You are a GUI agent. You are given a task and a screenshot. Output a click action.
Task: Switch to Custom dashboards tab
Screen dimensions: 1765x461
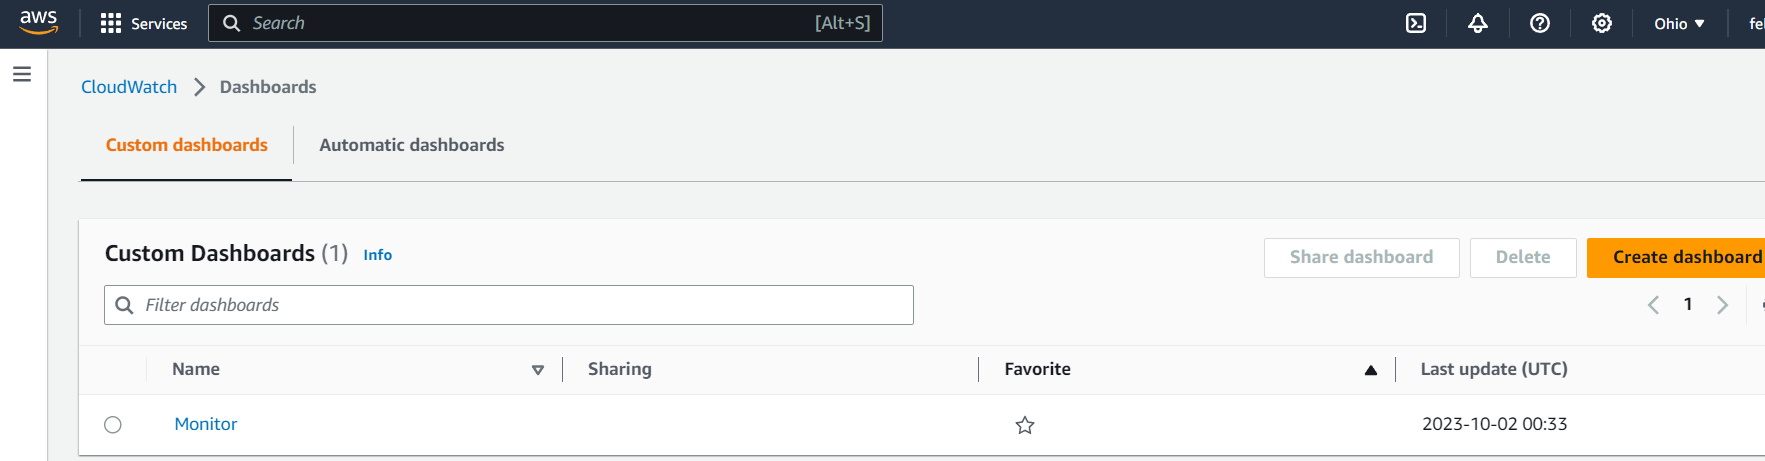tap(187, 145)
